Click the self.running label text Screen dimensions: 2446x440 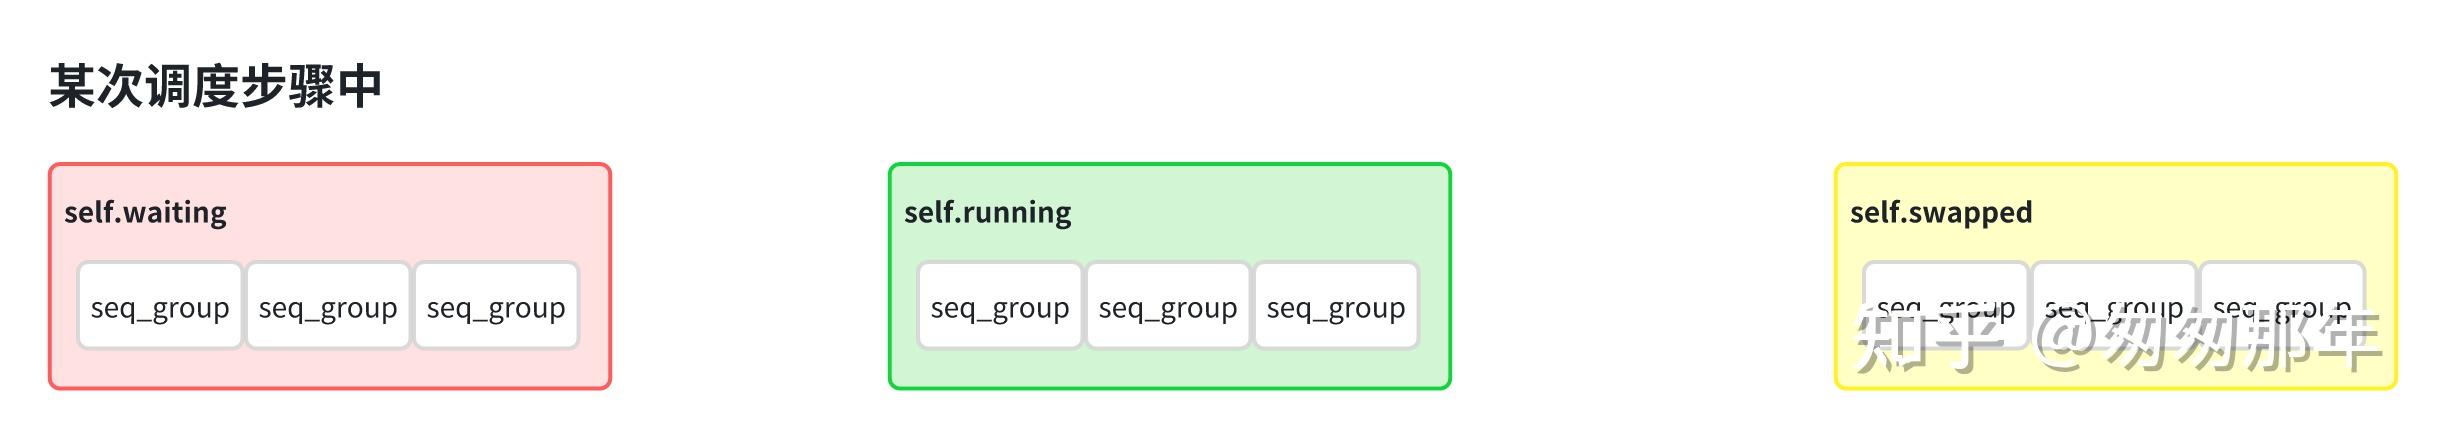pos(987,212)
